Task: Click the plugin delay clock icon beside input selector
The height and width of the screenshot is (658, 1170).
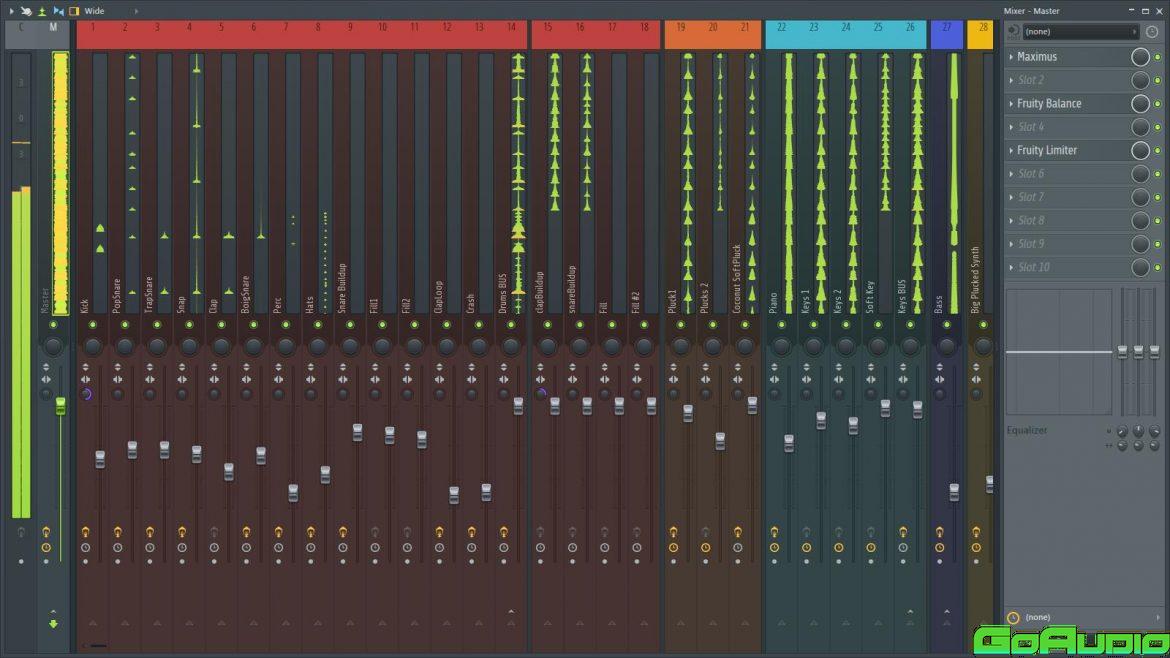Action: tap(1152, 32)
